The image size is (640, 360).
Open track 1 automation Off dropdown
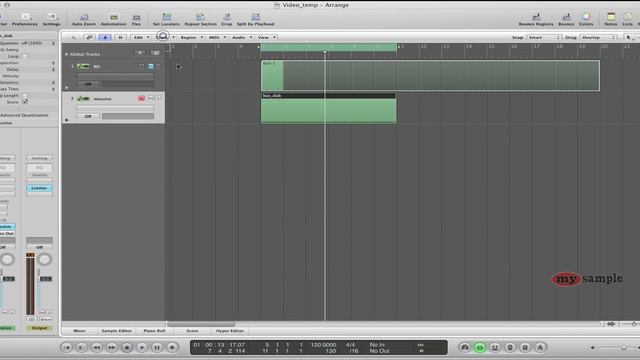pyautogui.click(x=88, y=84)
